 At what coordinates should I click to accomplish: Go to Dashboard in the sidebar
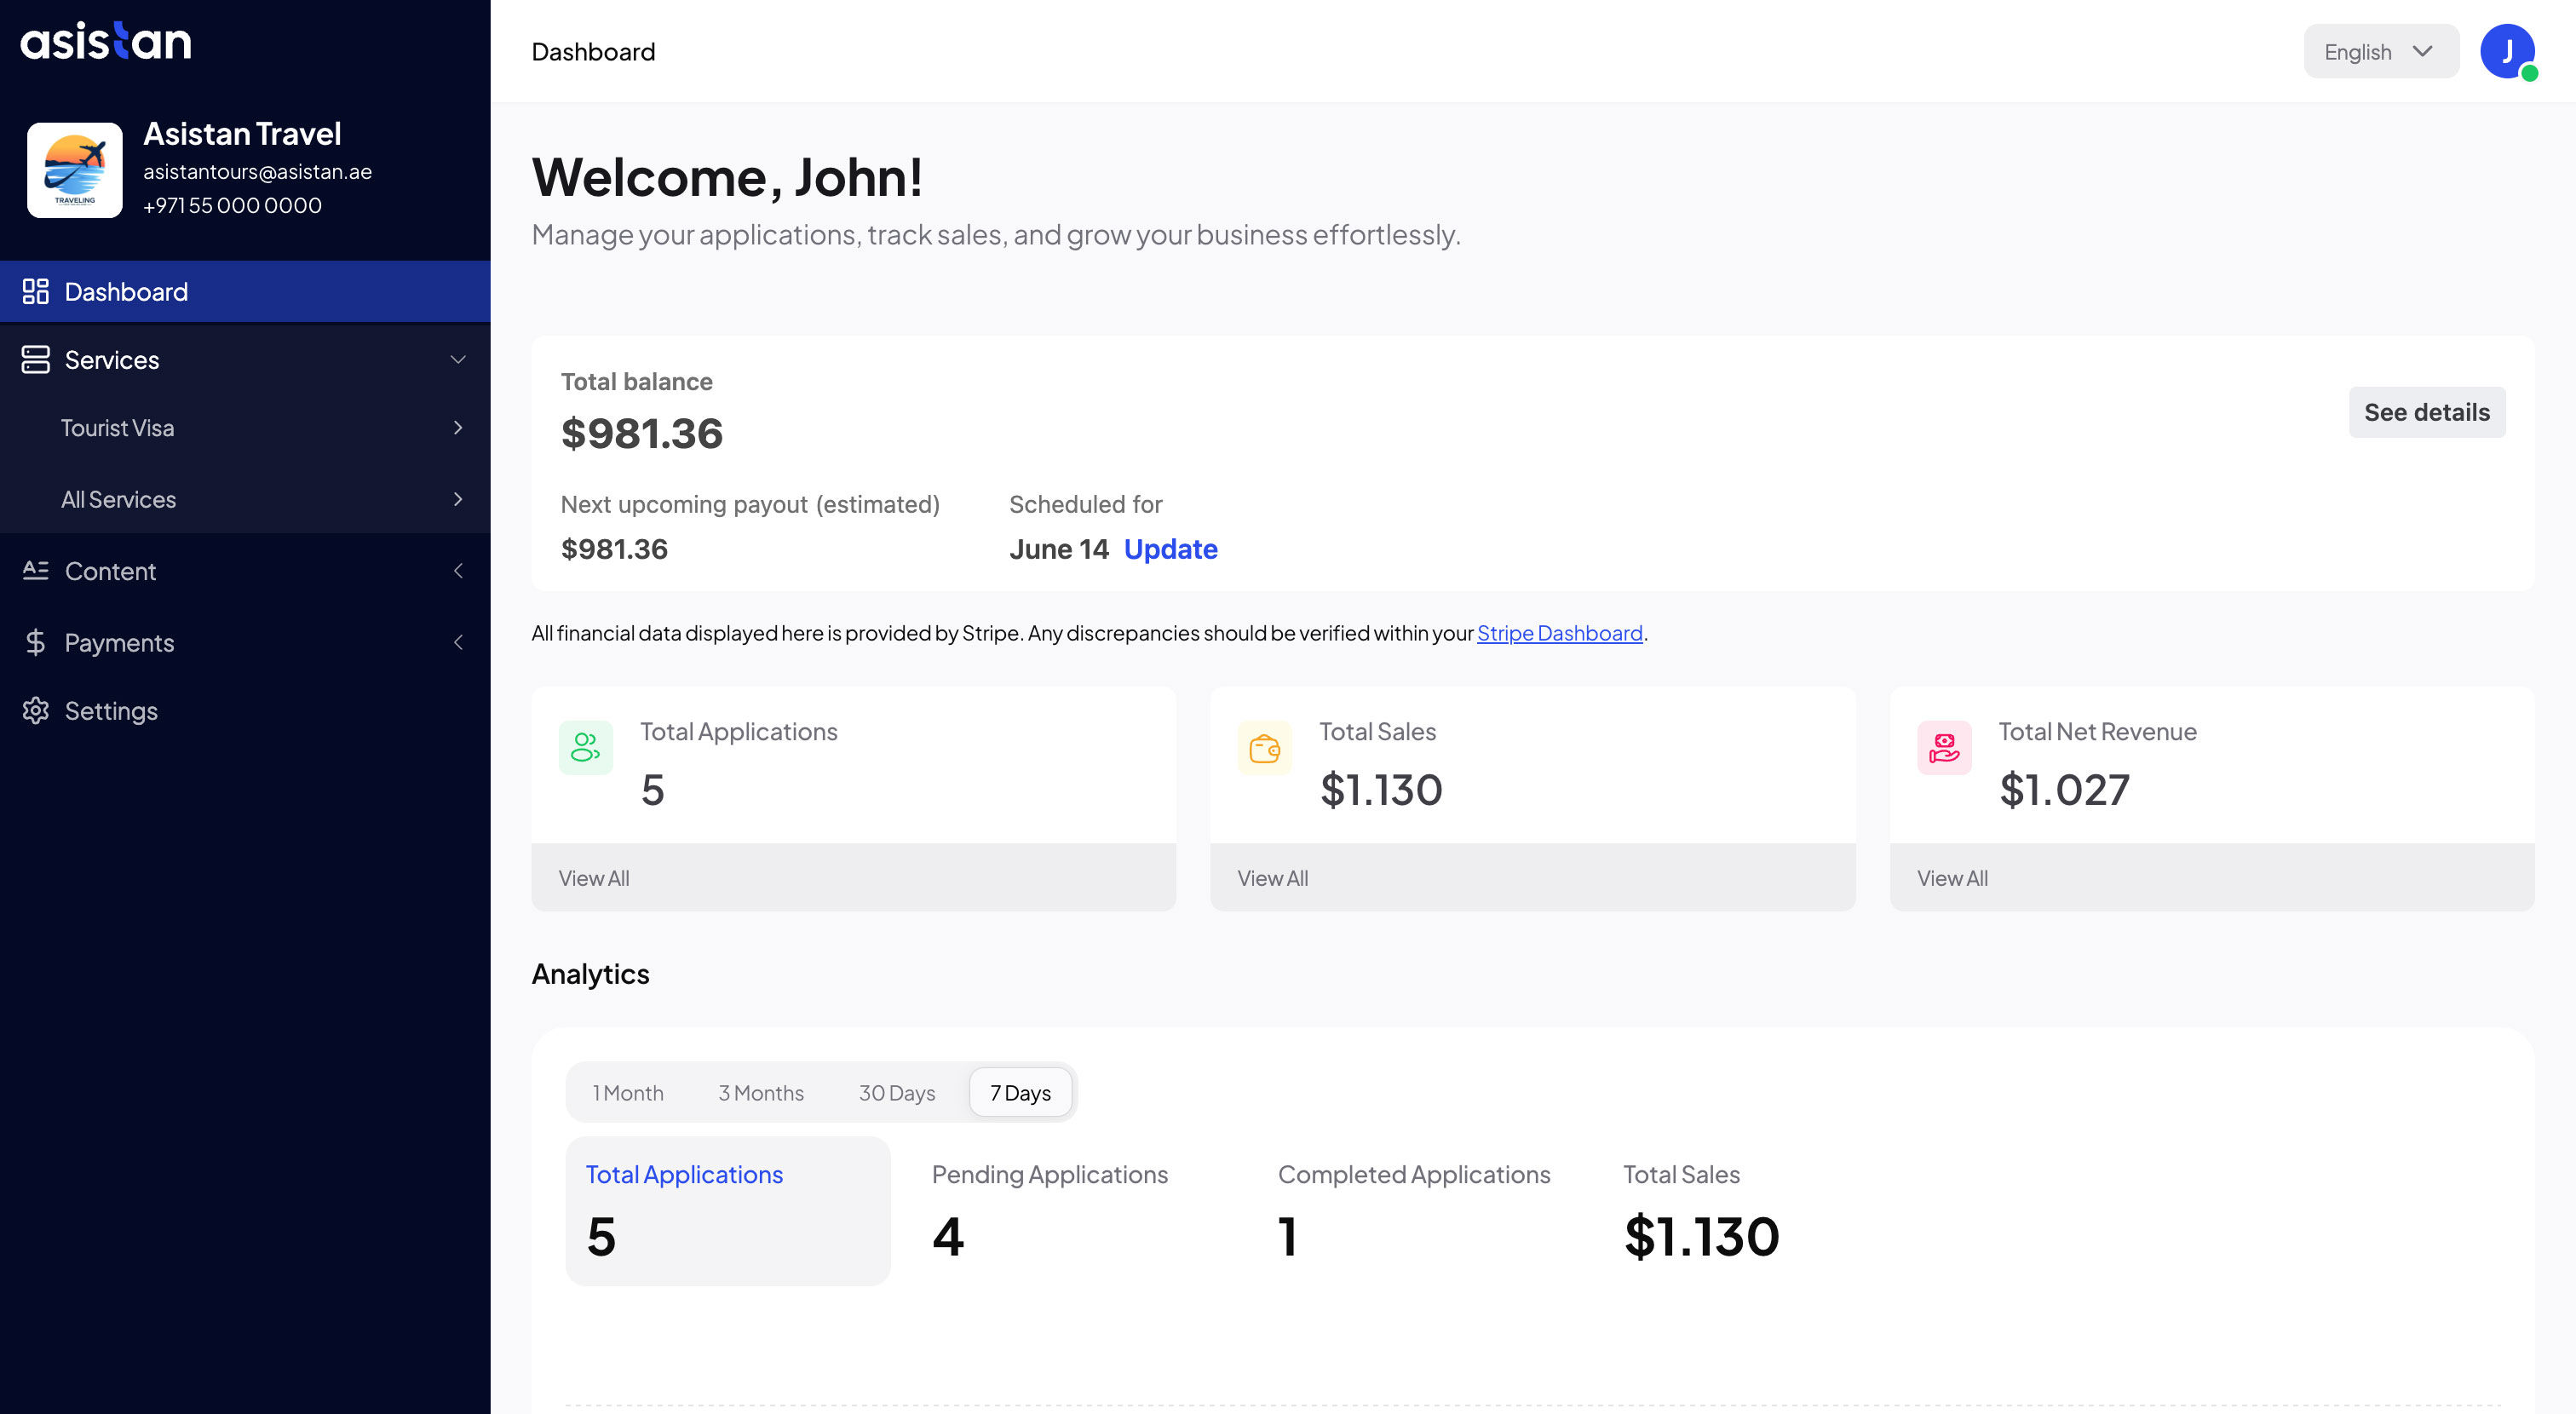click(x=245, y=291)
